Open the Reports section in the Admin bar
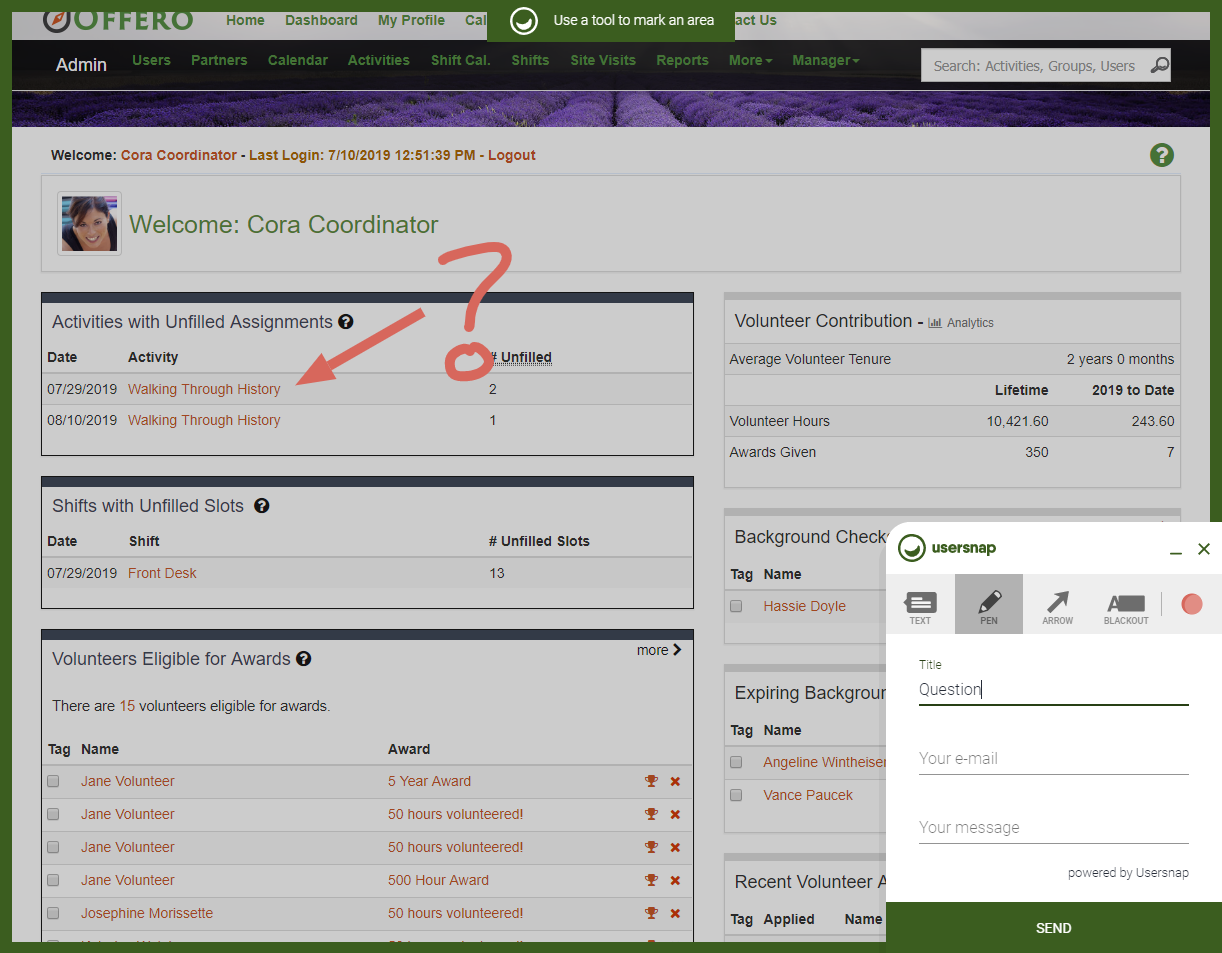 tap(682, 60)
